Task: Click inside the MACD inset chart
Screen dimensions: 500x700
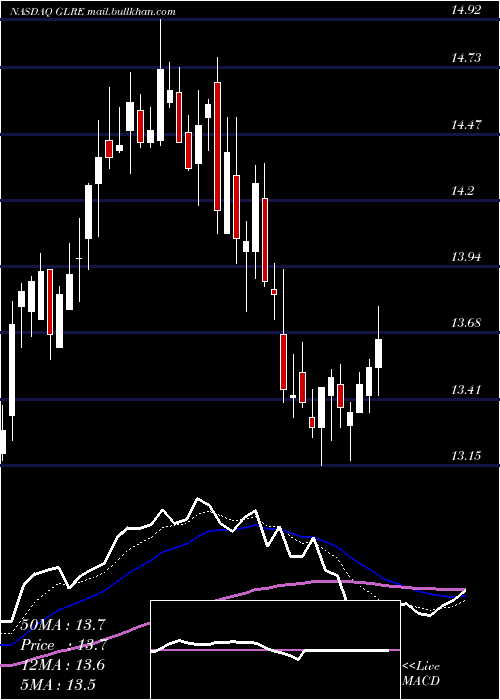Action: click(x=275, y=650)
